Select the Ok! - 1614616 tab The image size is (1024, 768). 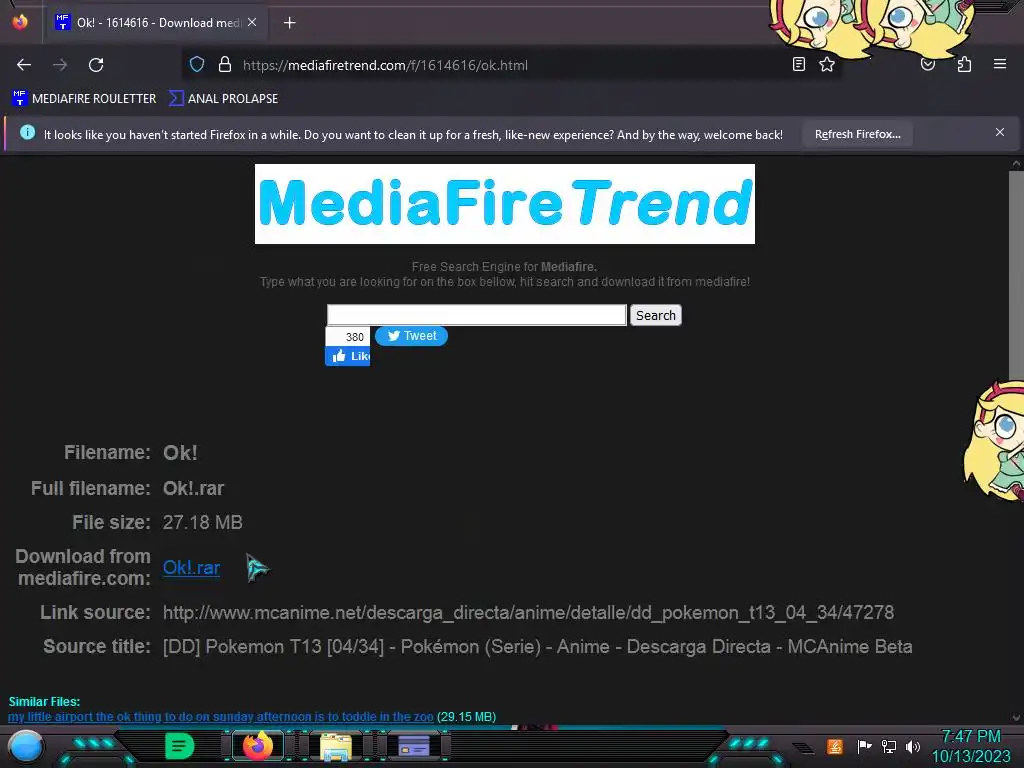tap(157, 23)
